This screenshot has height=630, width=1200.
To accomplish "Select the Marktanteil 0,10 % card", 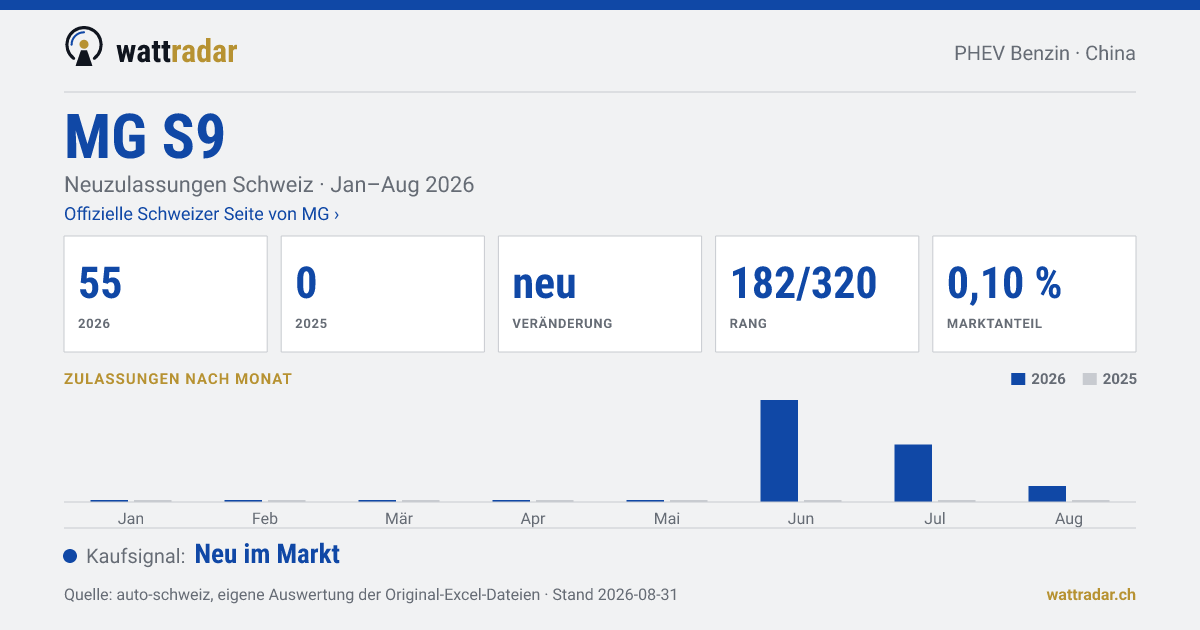I will [x=1033, y=294].
